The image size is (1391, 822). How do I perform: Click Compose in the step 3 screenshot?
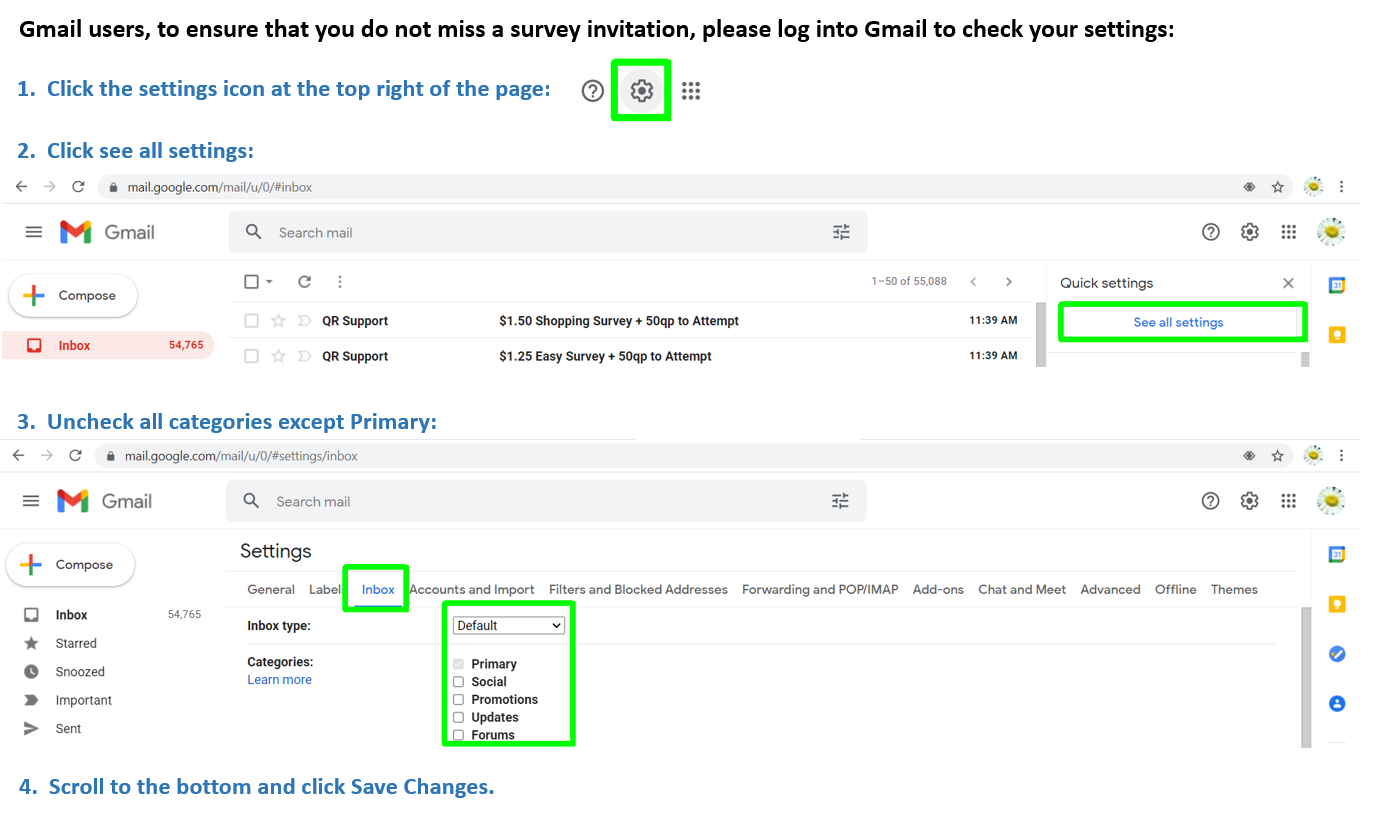pyautogui.click(x=71, y=564)
